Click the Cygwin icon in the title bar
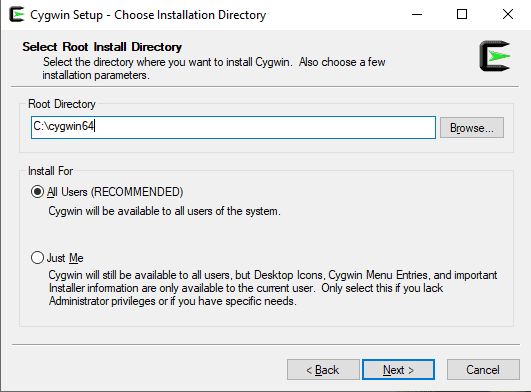Image resolution: width=531 pixels, height=392 pixels. pyautogui.click(x=17, y=15)
